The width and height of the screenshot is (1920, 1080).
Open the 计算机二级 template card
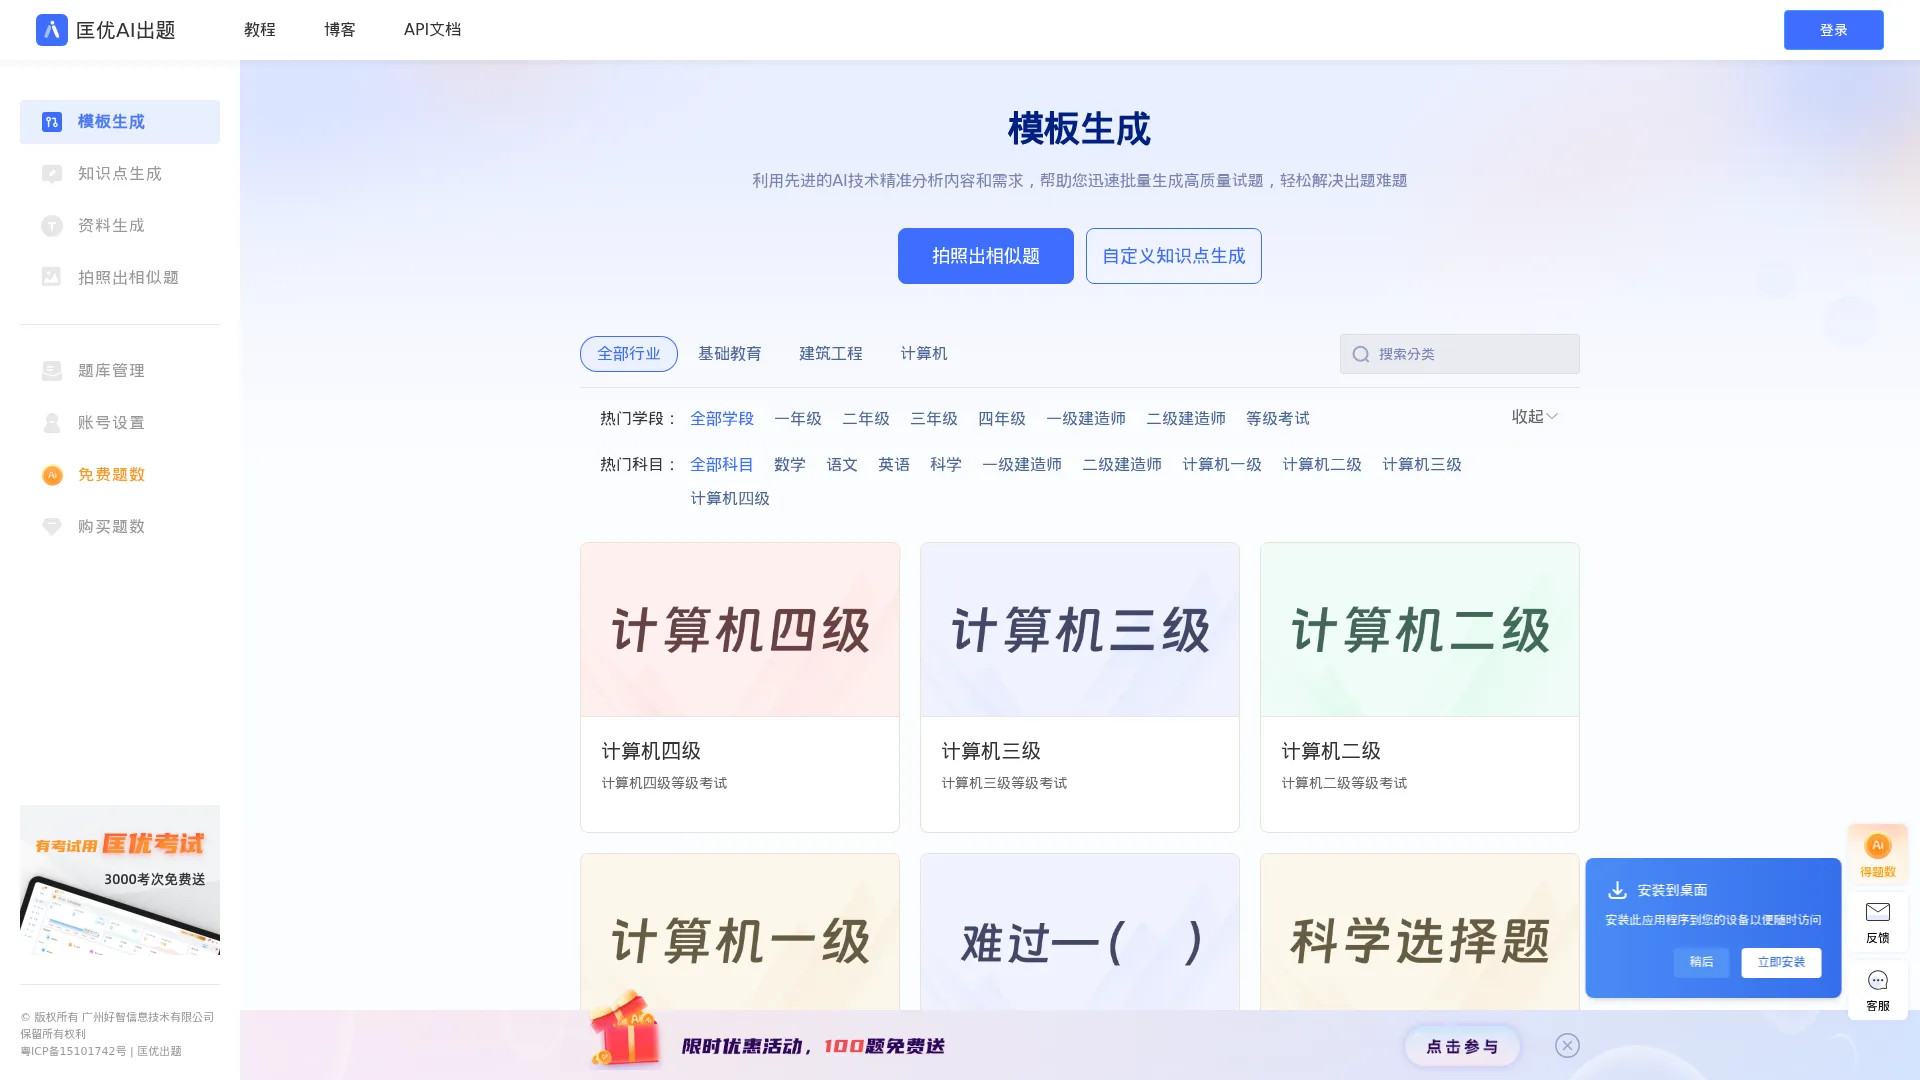click(x=1420, y=688)
